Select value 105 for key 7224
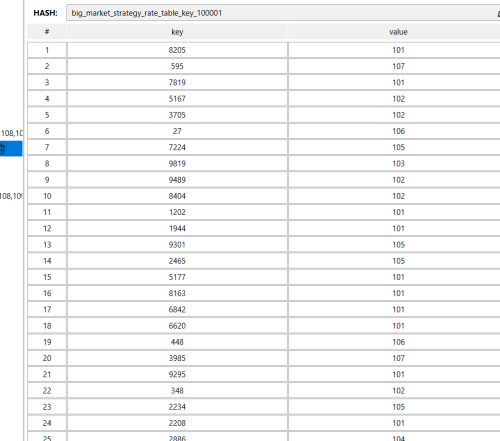 (398, 147)
